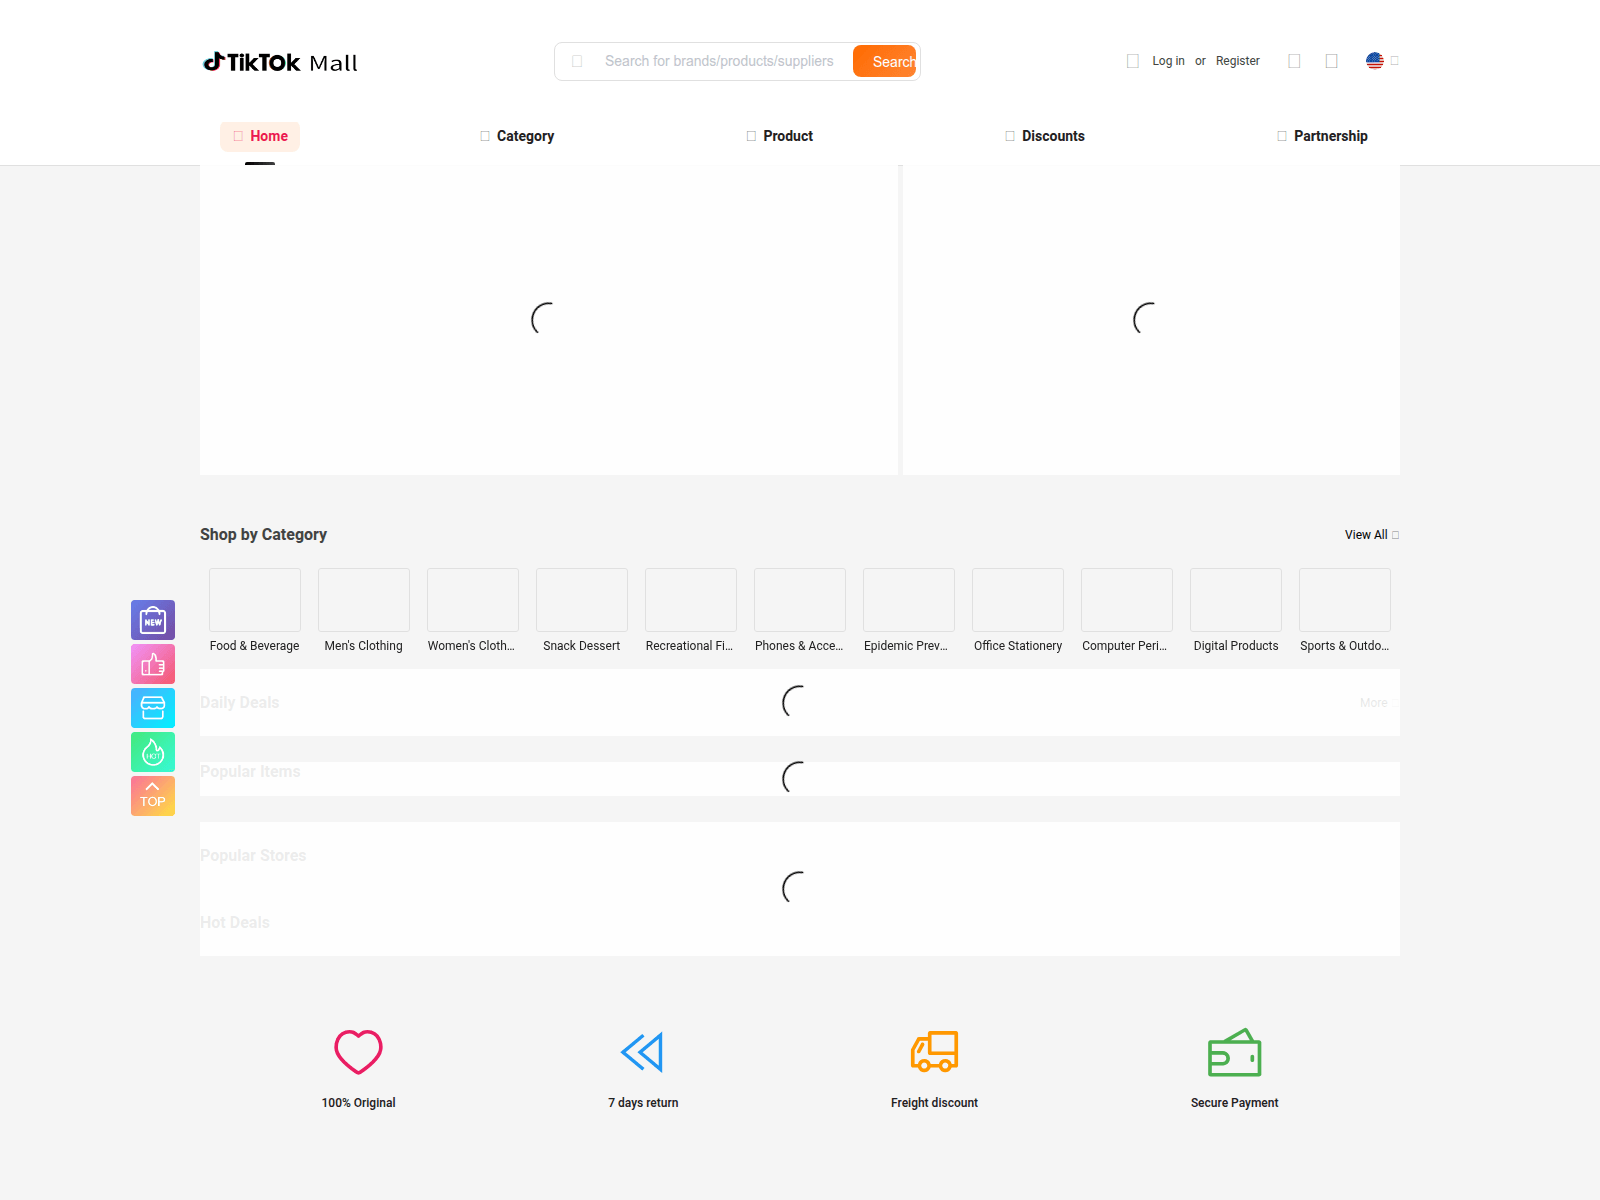This screenshot has width=1600, height=1200.
Task: Click the Snack Dessert label
Action: [582, 646]
